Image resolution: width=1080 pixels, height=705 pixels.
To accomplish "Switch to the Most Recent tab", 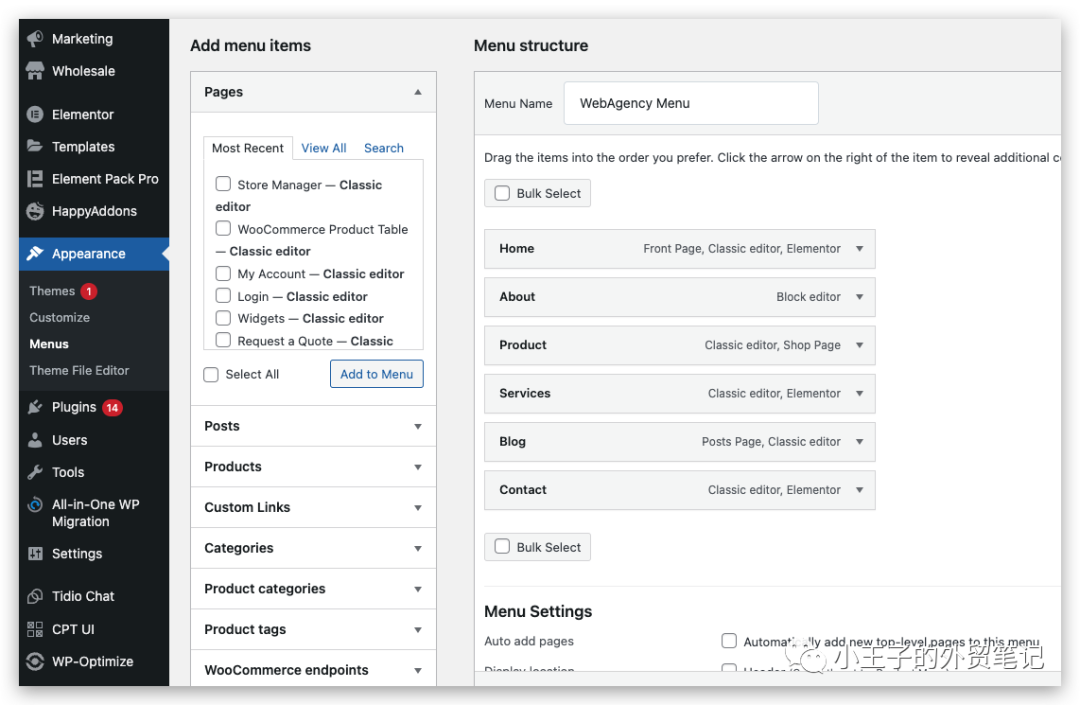I will [247, 148].
